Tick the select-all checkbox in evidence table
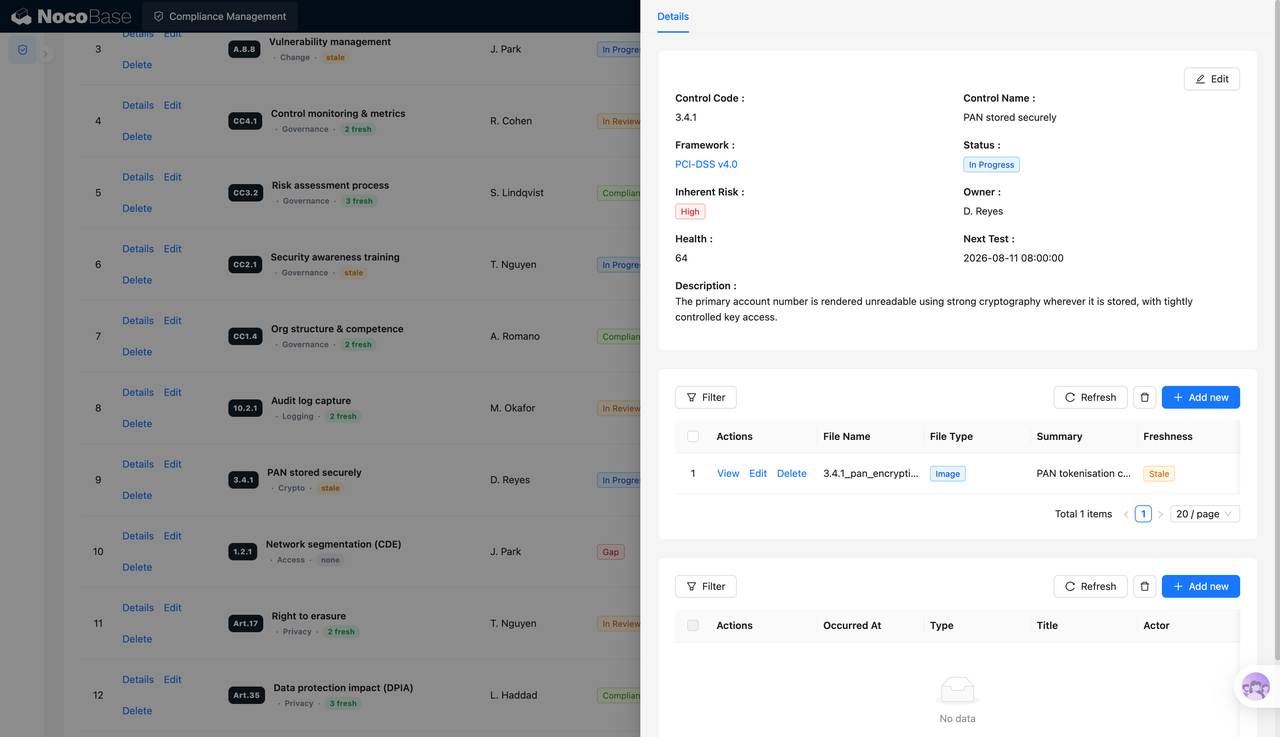Image resolution: width=1280 pixels, height=737 pixels. coord(693,436)
